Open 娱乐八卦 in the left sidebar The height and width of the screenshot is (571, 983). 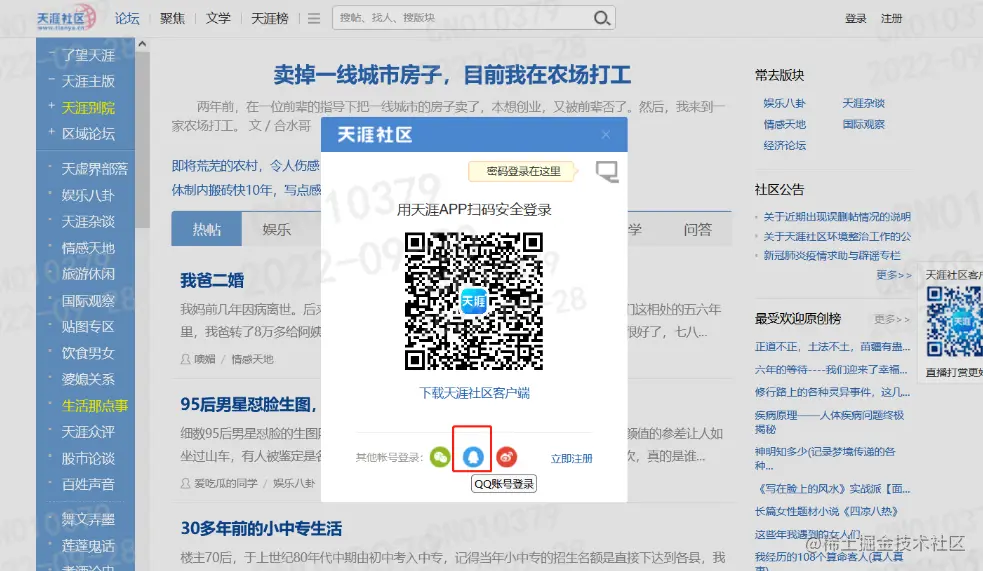88,195
